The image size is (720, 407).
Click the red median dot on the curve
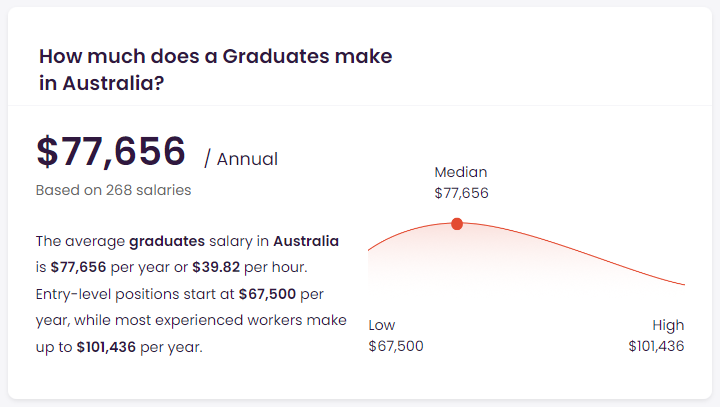tap(457, 223)
